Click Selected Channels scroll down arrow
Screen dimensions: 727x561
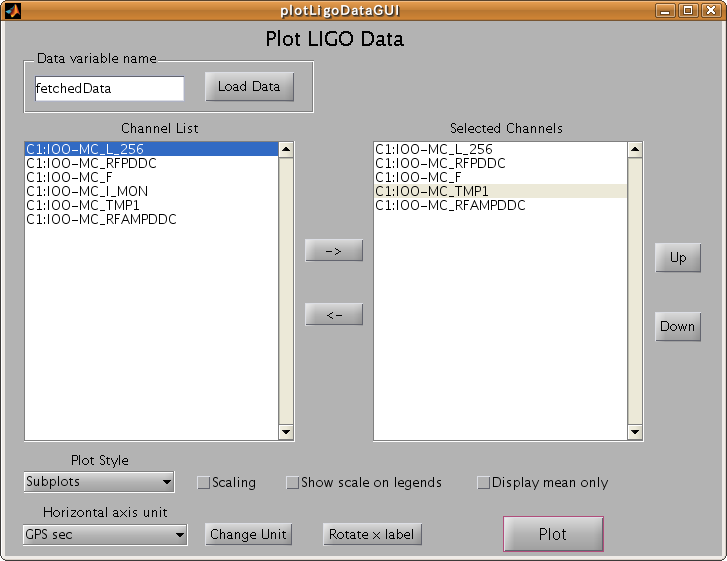pyautogui.click(x=635, y=432)
